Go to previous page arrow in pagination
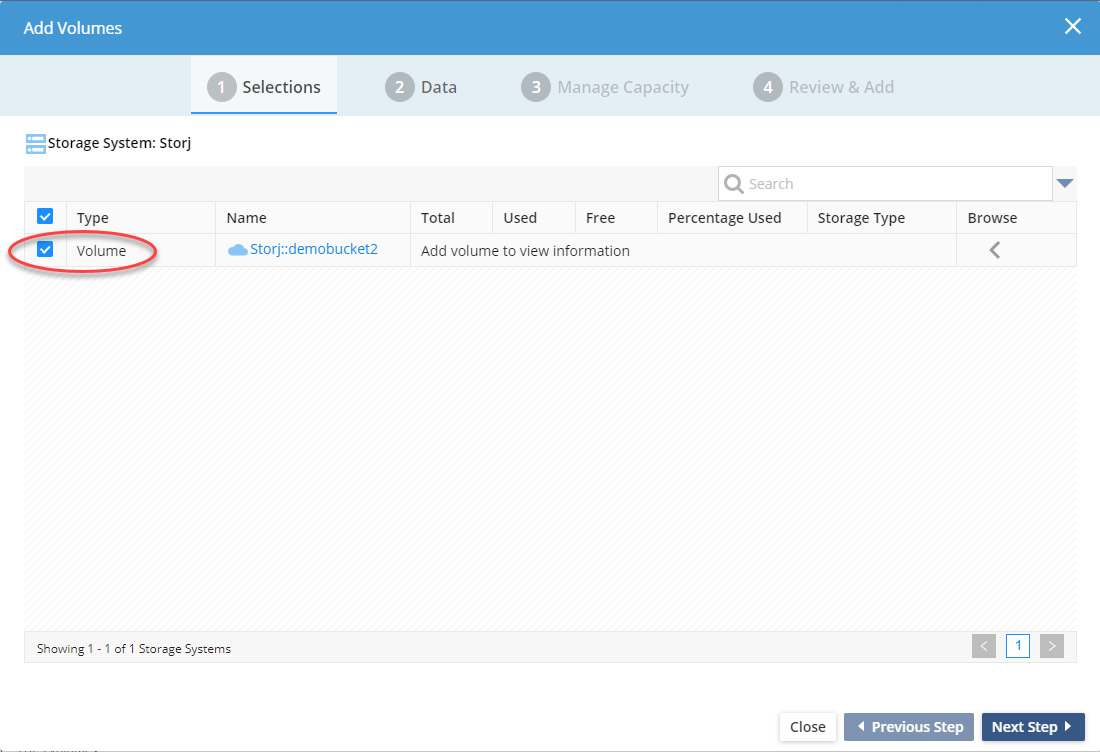The image size is (1100, 752). pyautogui.click(x=984, y=646)
